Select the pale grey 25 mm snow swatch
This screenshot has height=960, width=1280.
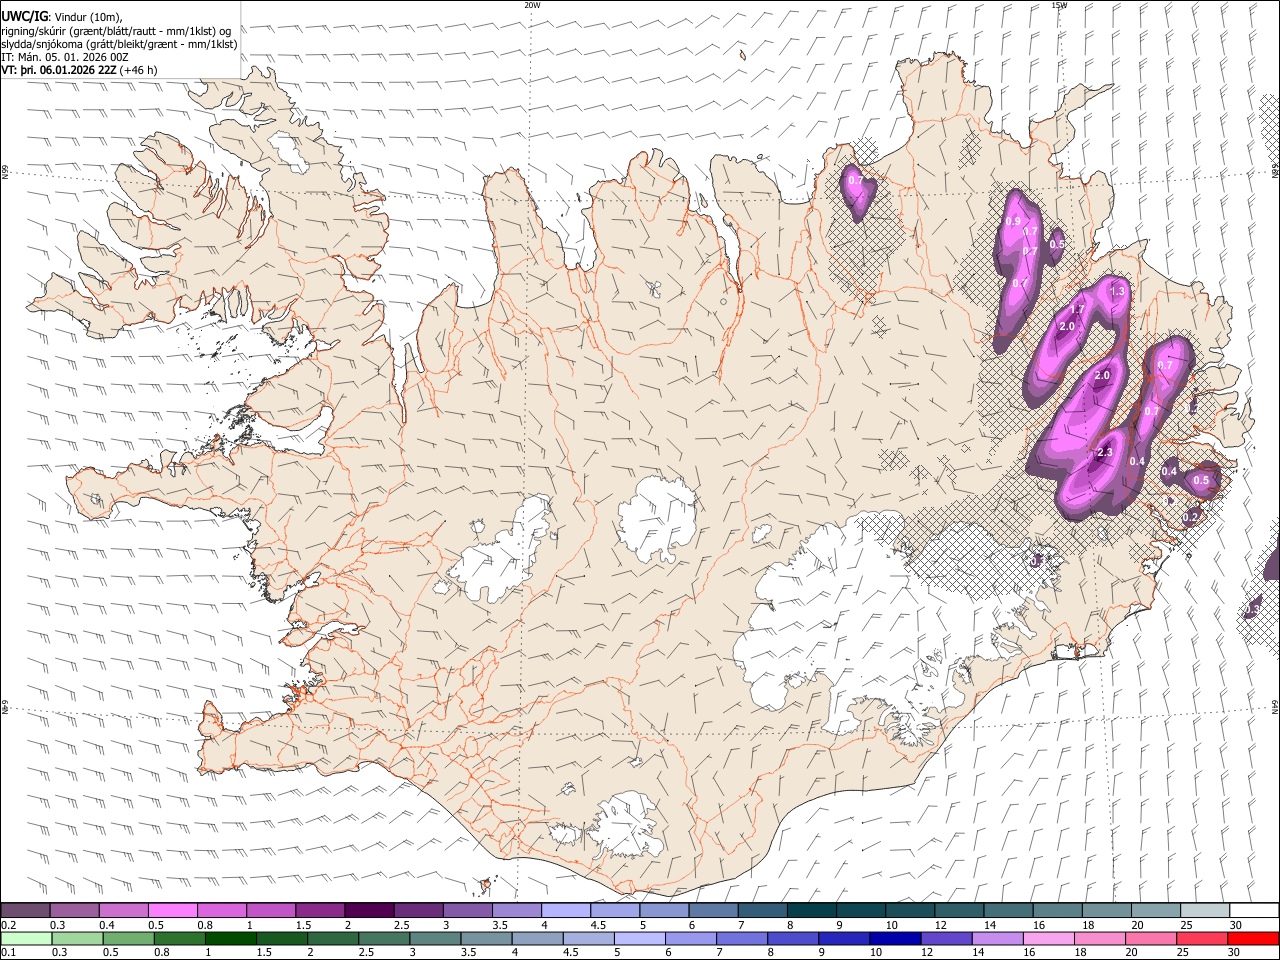pos(1205,910)
